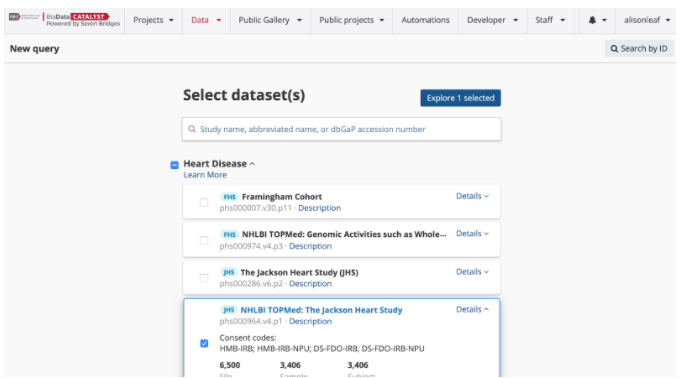The image size is (682, 378).
Task: Click the BioData Catalyst logo
Action: coord(64,20)
